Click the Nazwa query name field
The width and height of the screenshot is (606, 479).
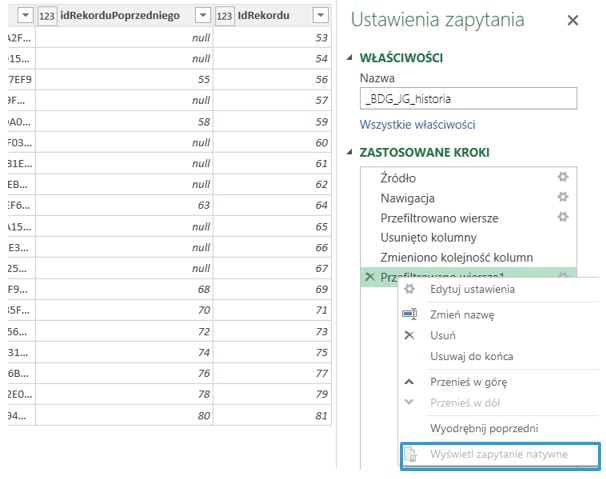click(467, 98)
